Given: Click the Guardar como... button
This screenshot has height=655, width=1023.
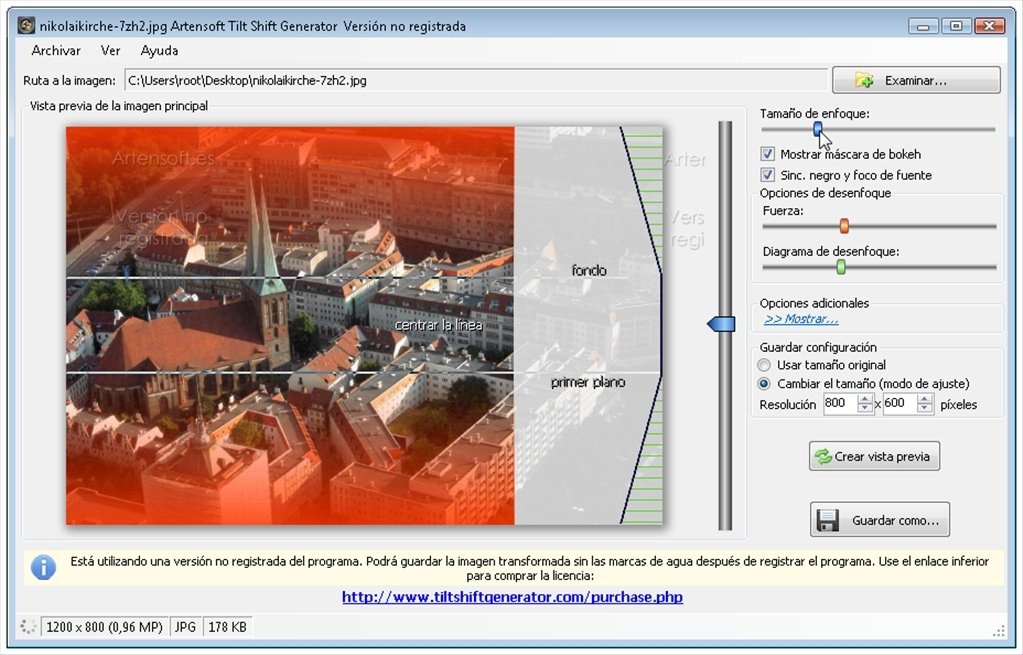Looking at the screenshot, I should [x=879, y=520].
